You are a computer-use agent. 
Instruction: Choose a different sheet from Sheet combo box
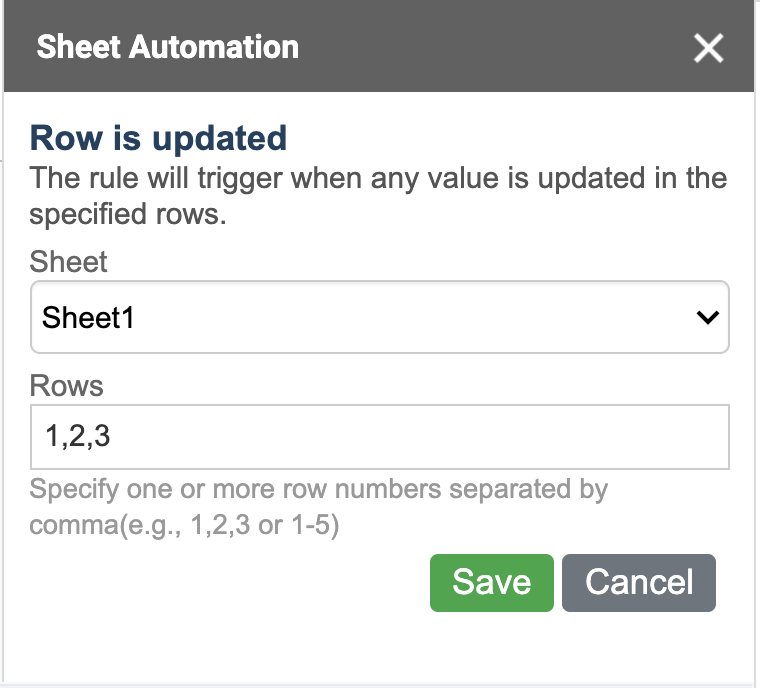tap(380, 317)
